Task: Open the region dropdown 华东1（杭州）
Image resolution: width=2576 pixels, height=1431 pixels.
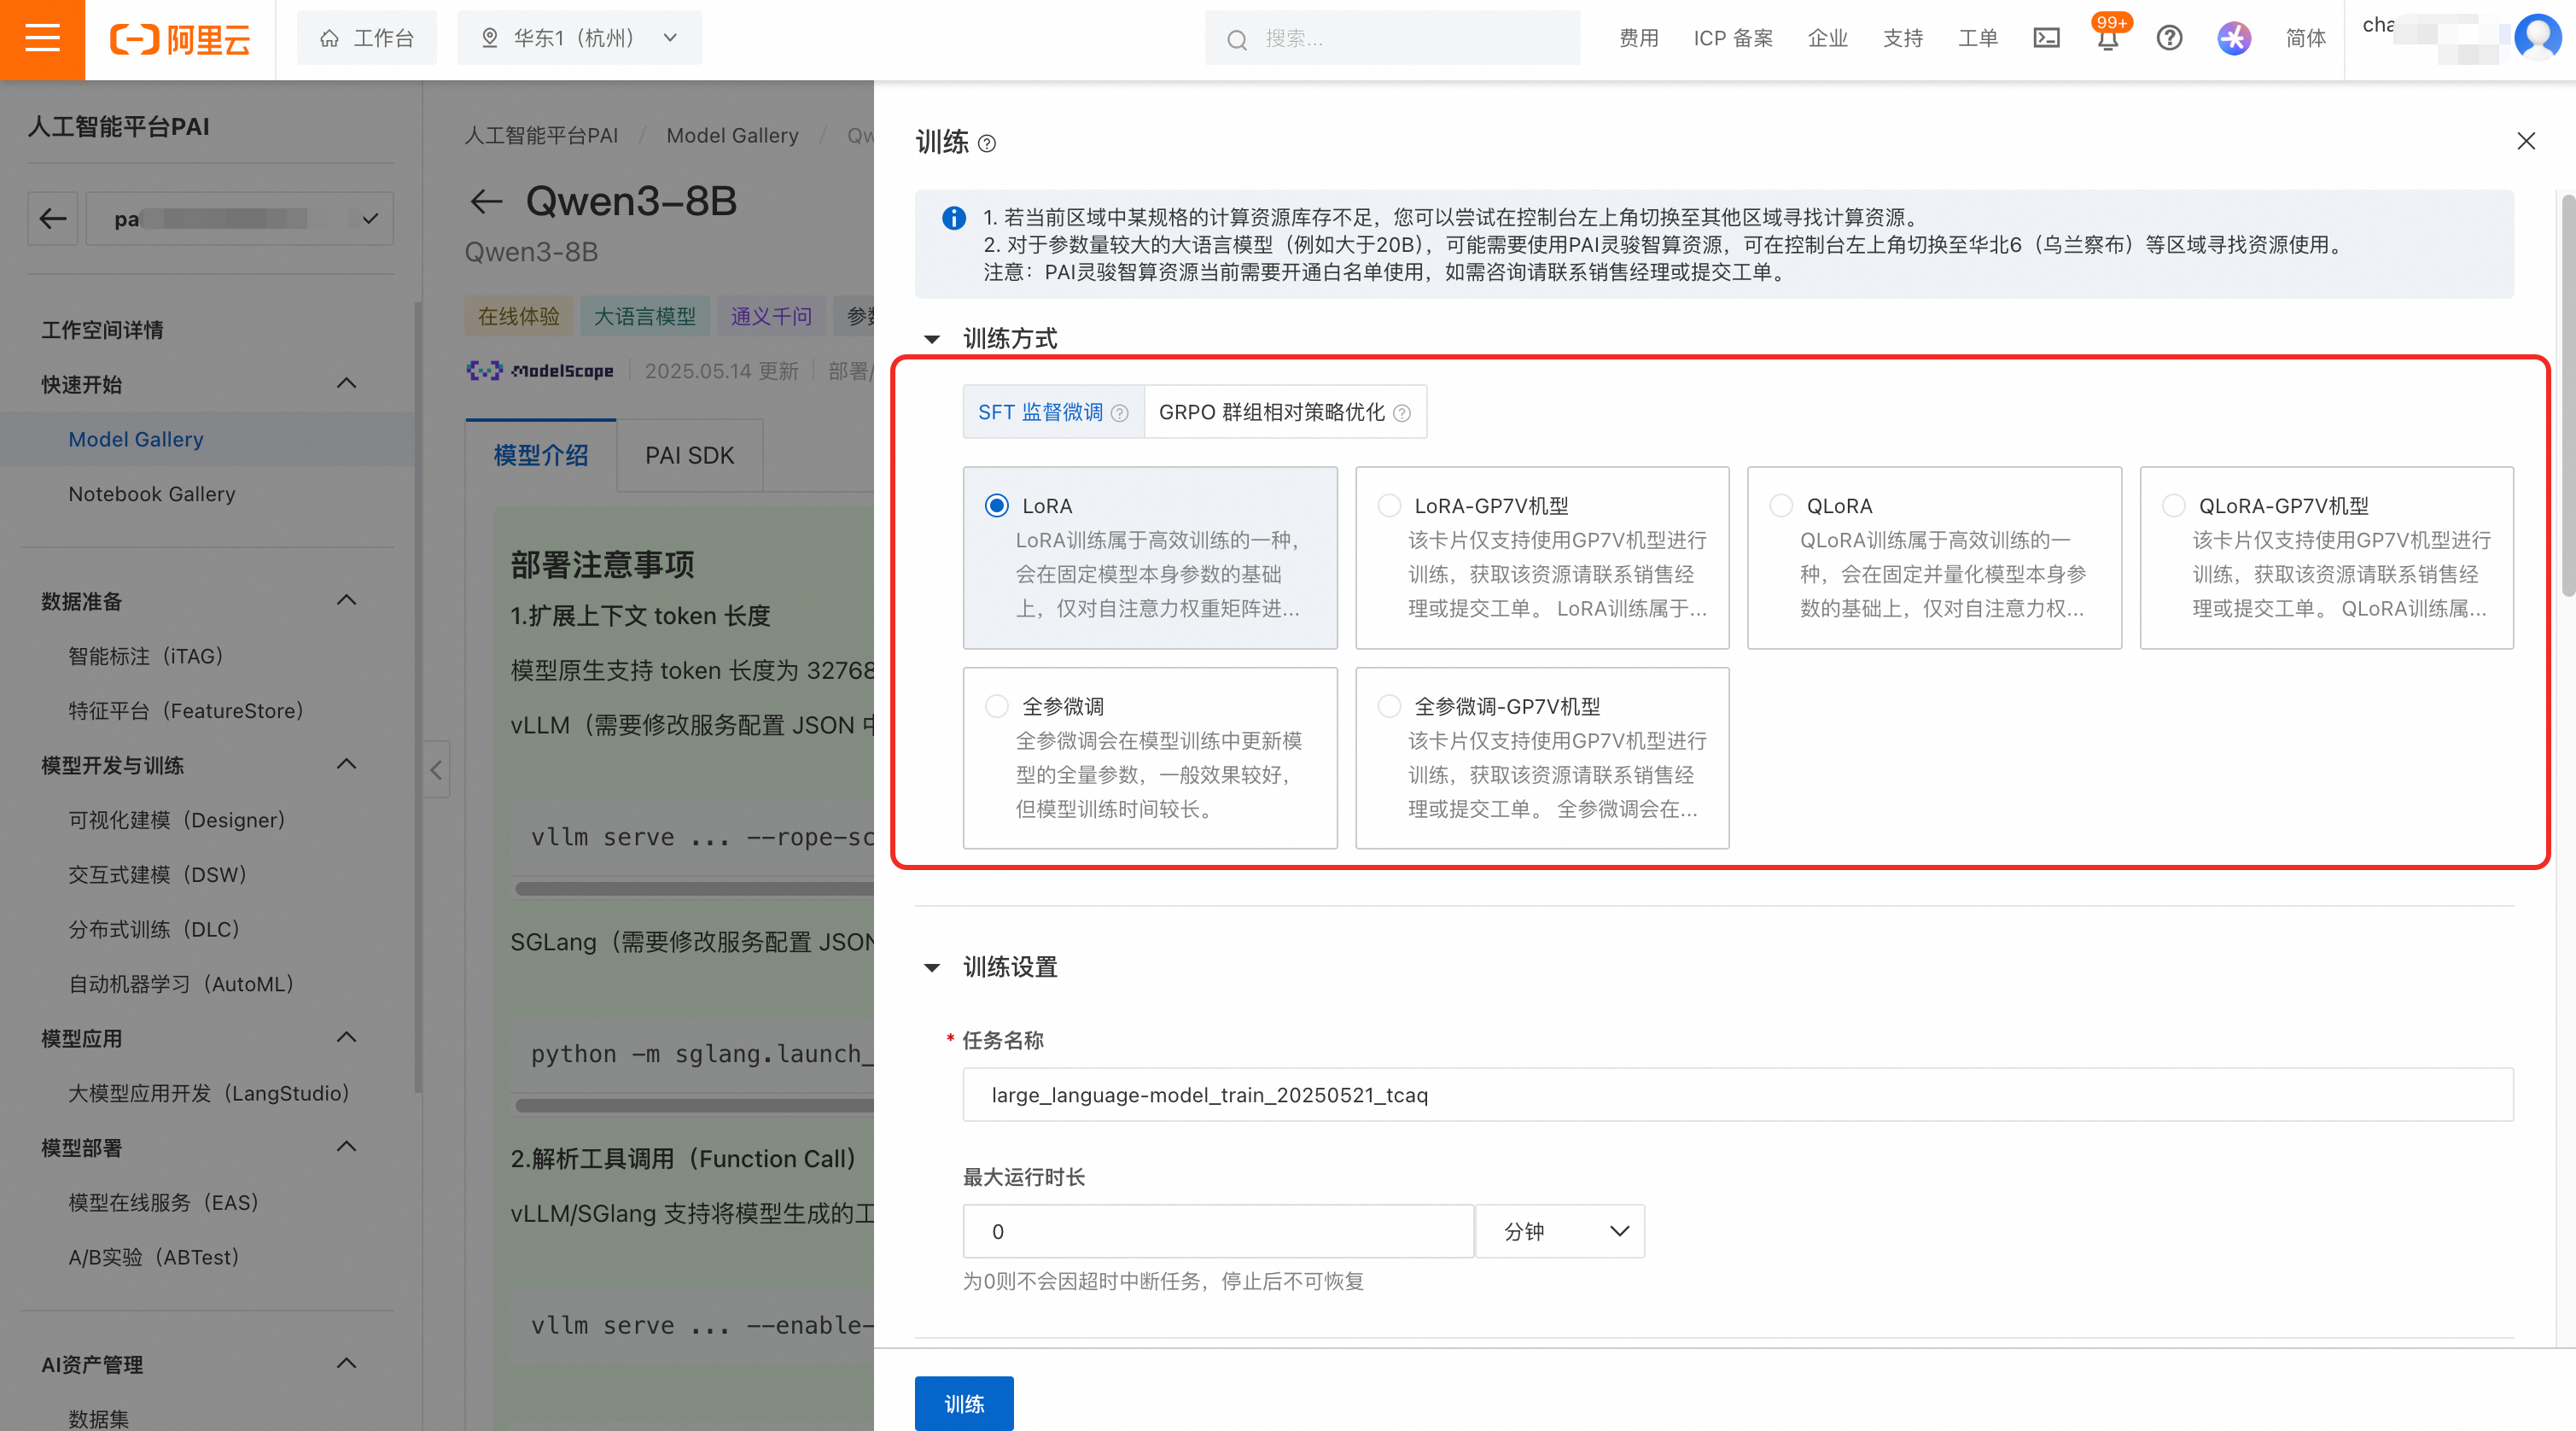Action: point(580,38)
